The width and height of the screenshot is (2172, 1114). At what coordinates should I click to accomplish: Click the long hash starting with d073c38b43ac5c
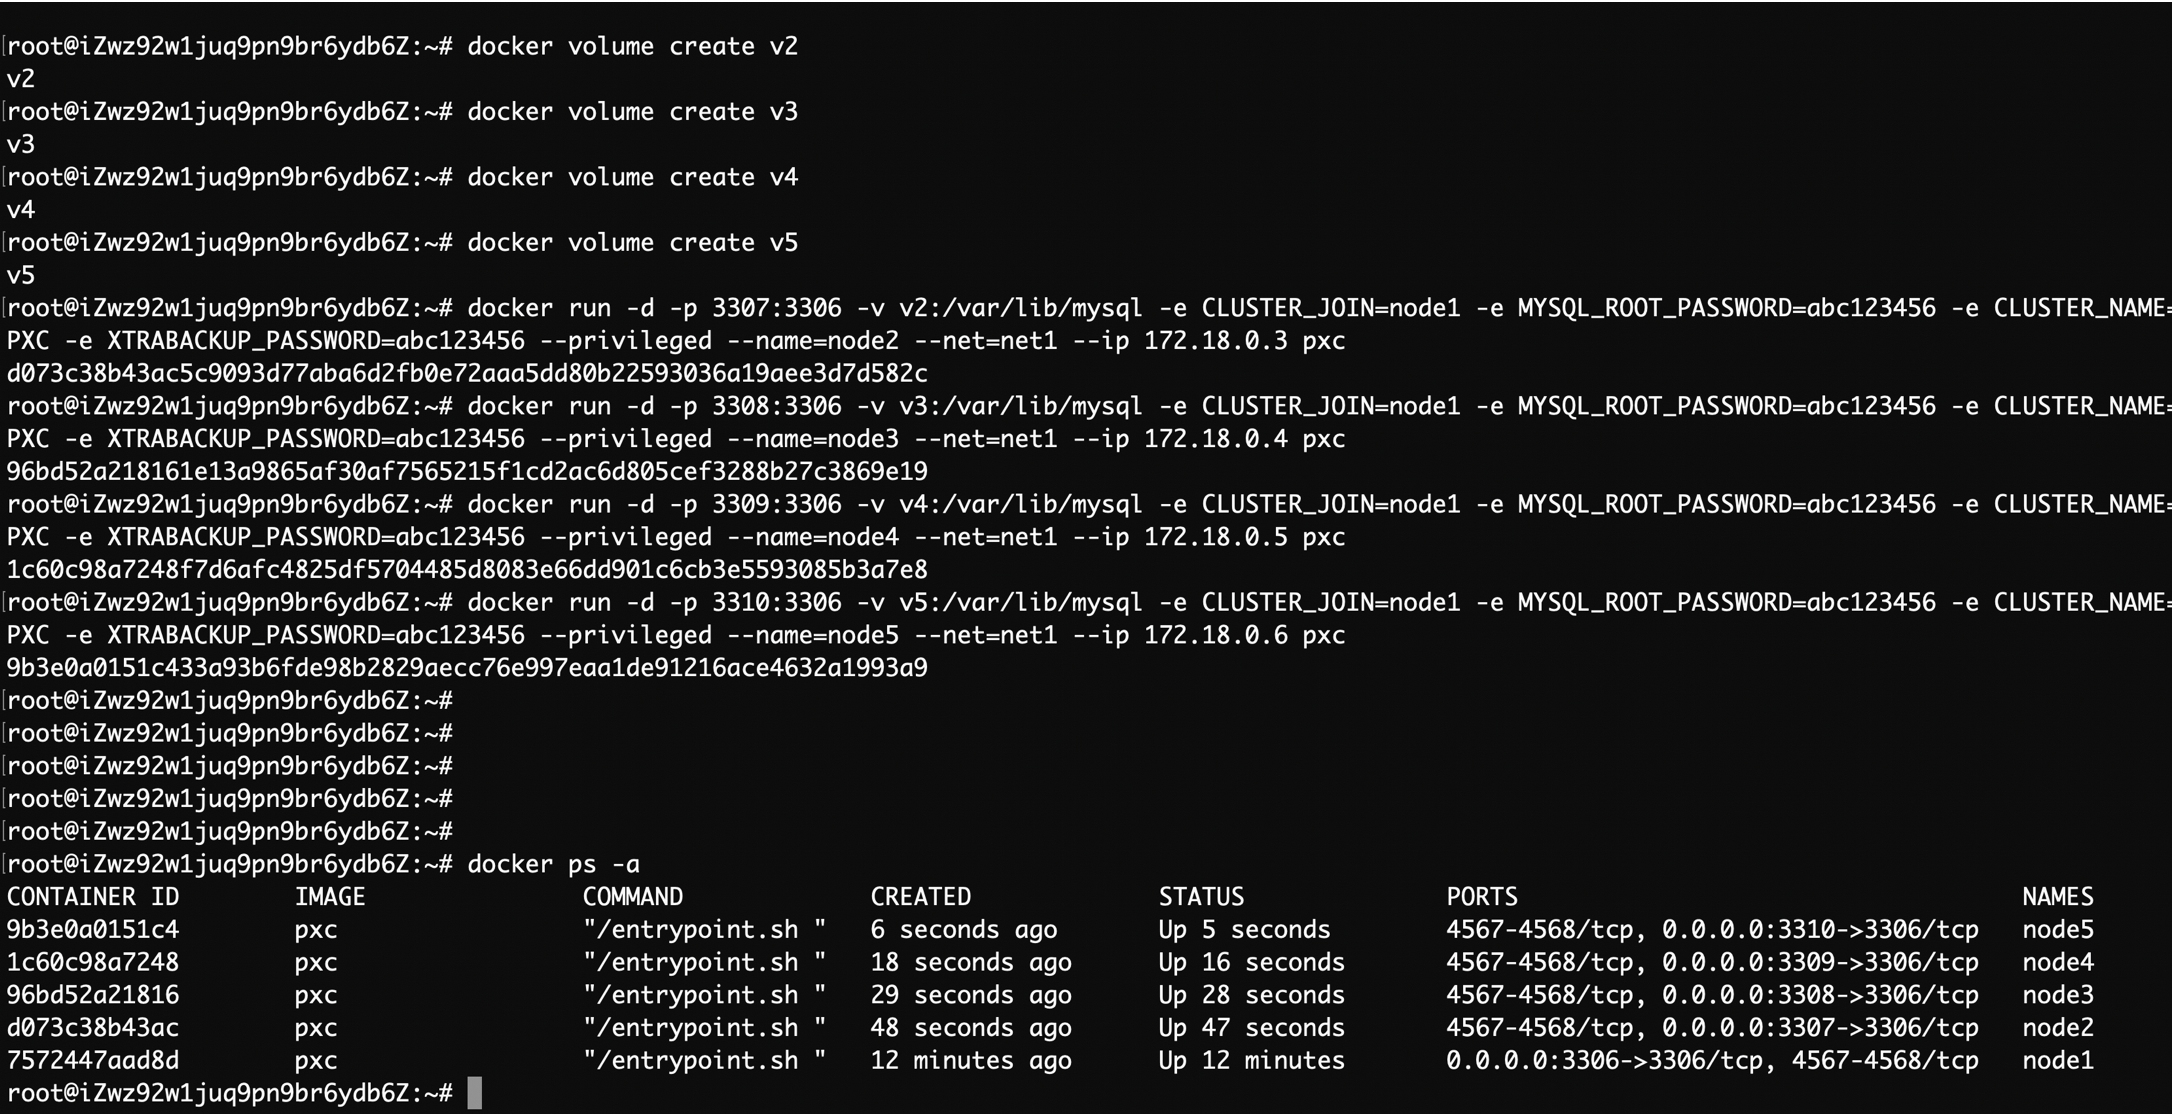point(467,373)
